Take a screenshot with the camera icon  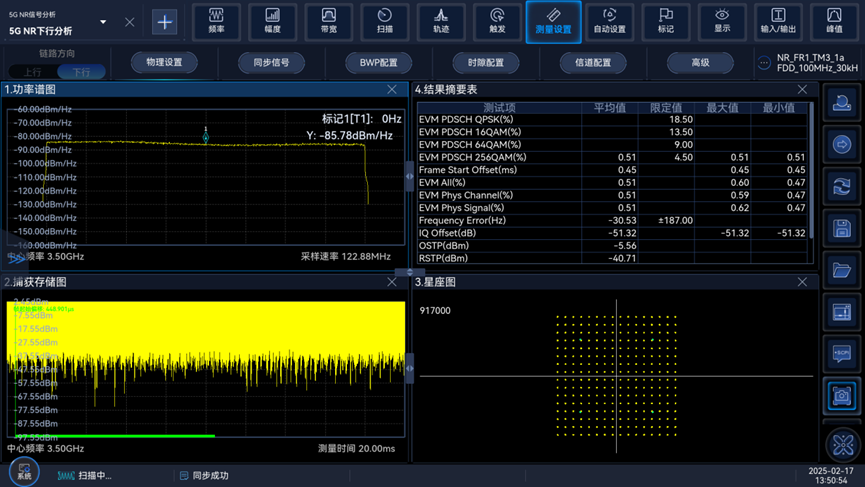[x=842, y=396]
